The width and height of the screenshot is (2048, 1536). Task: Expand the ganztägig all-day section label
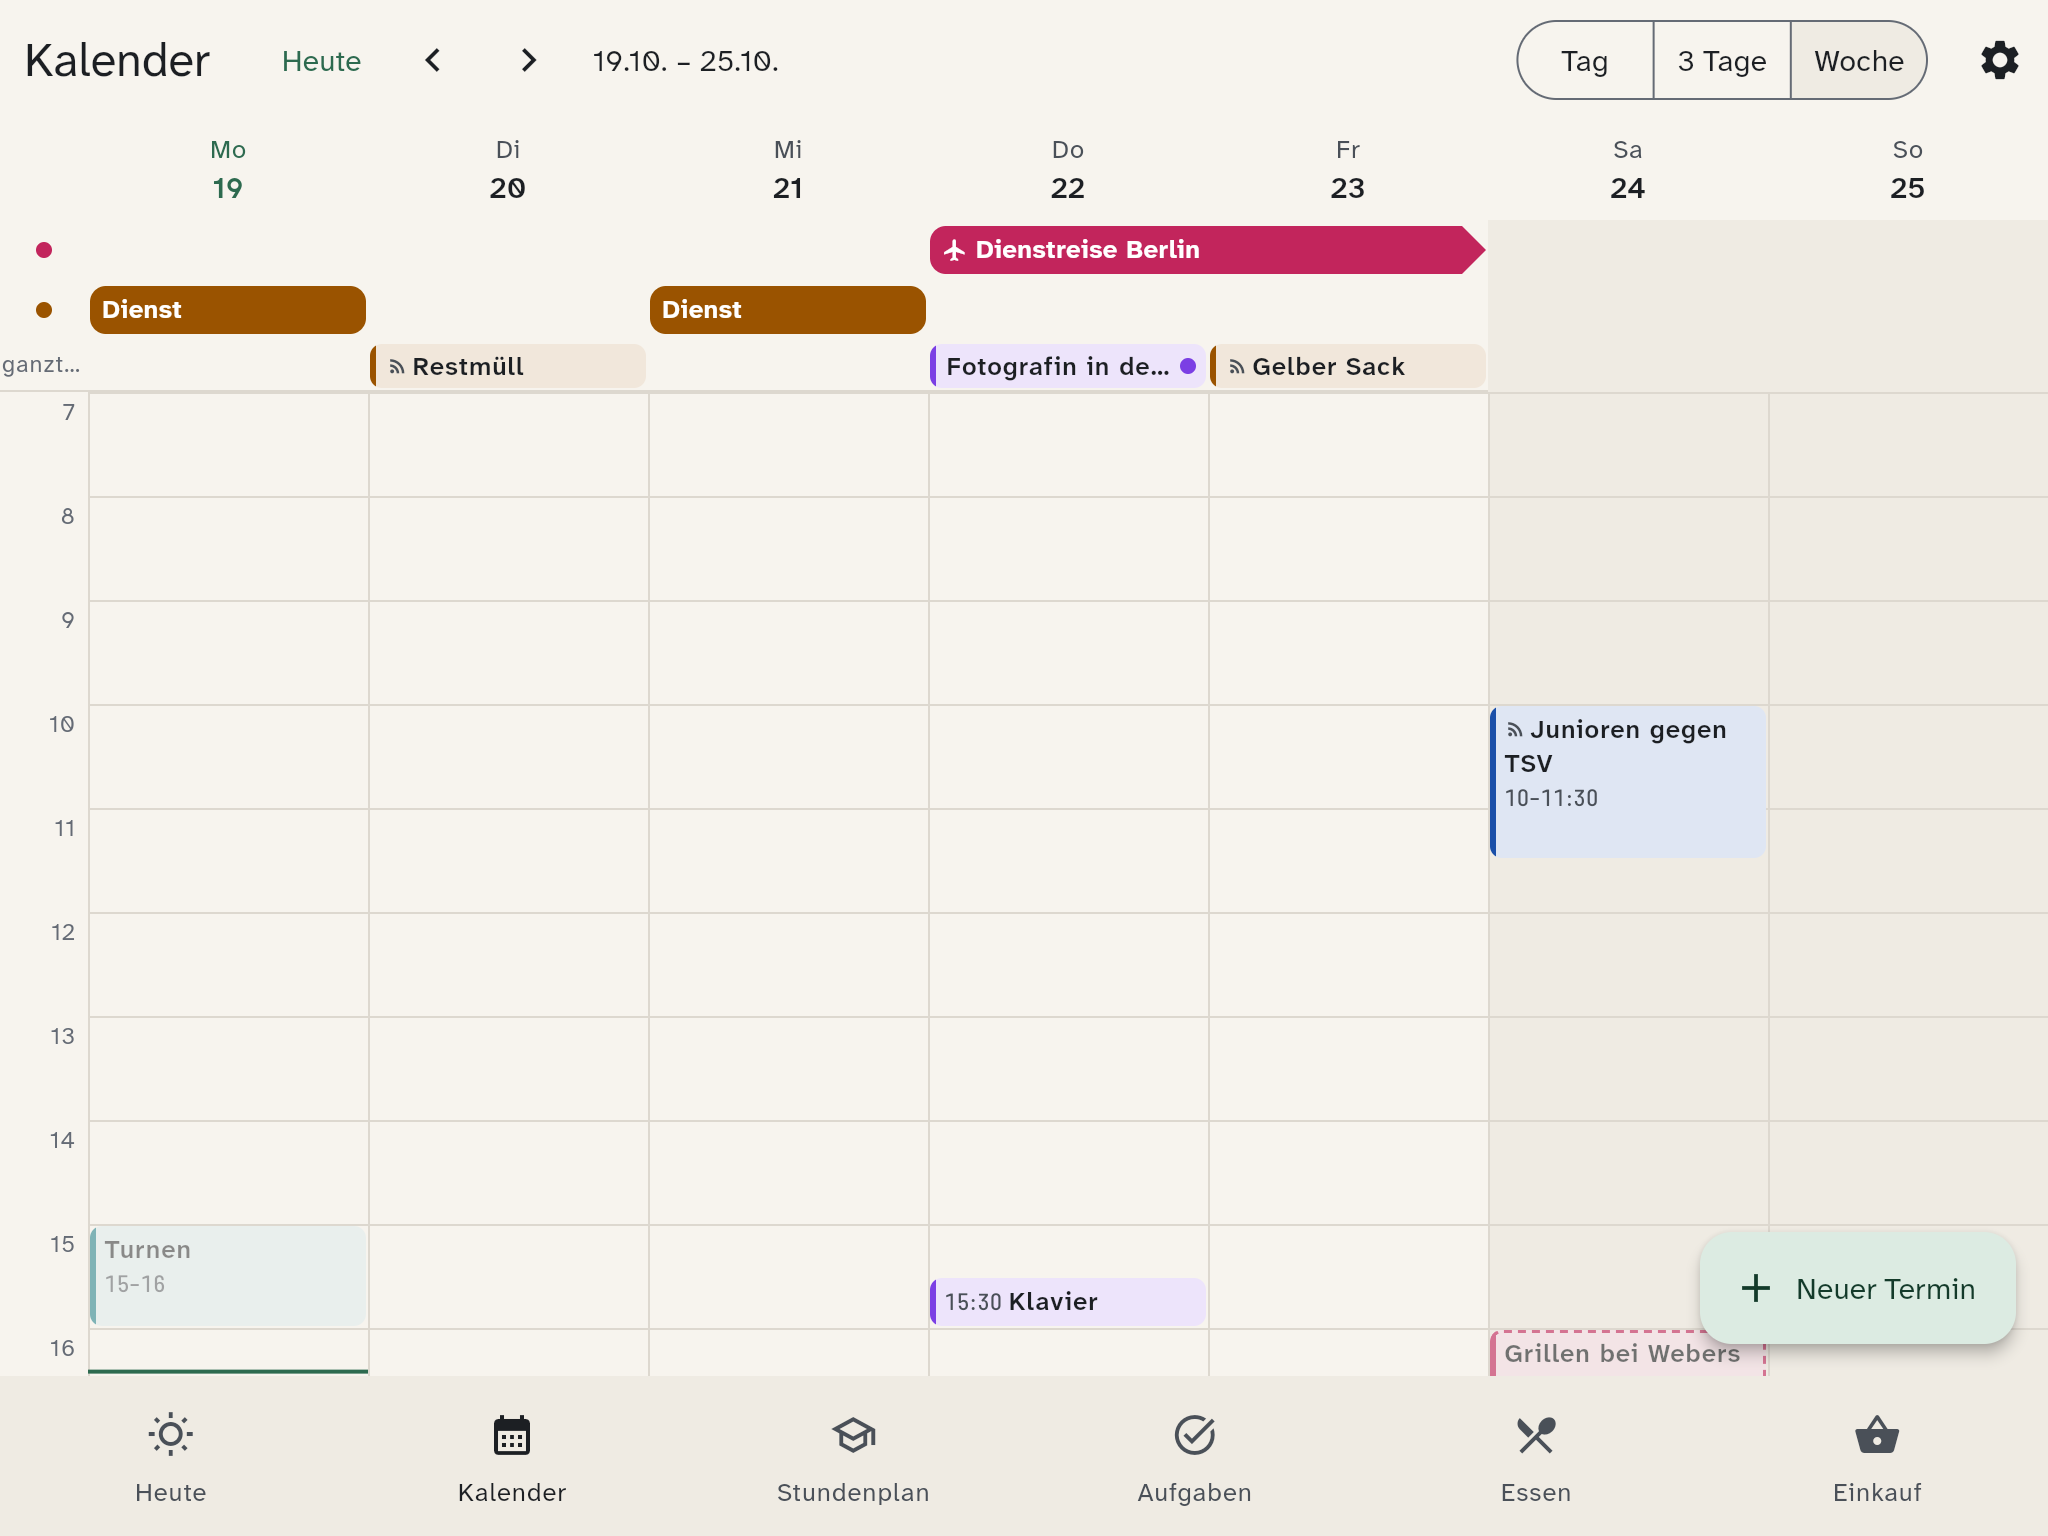tap(41, 365)
